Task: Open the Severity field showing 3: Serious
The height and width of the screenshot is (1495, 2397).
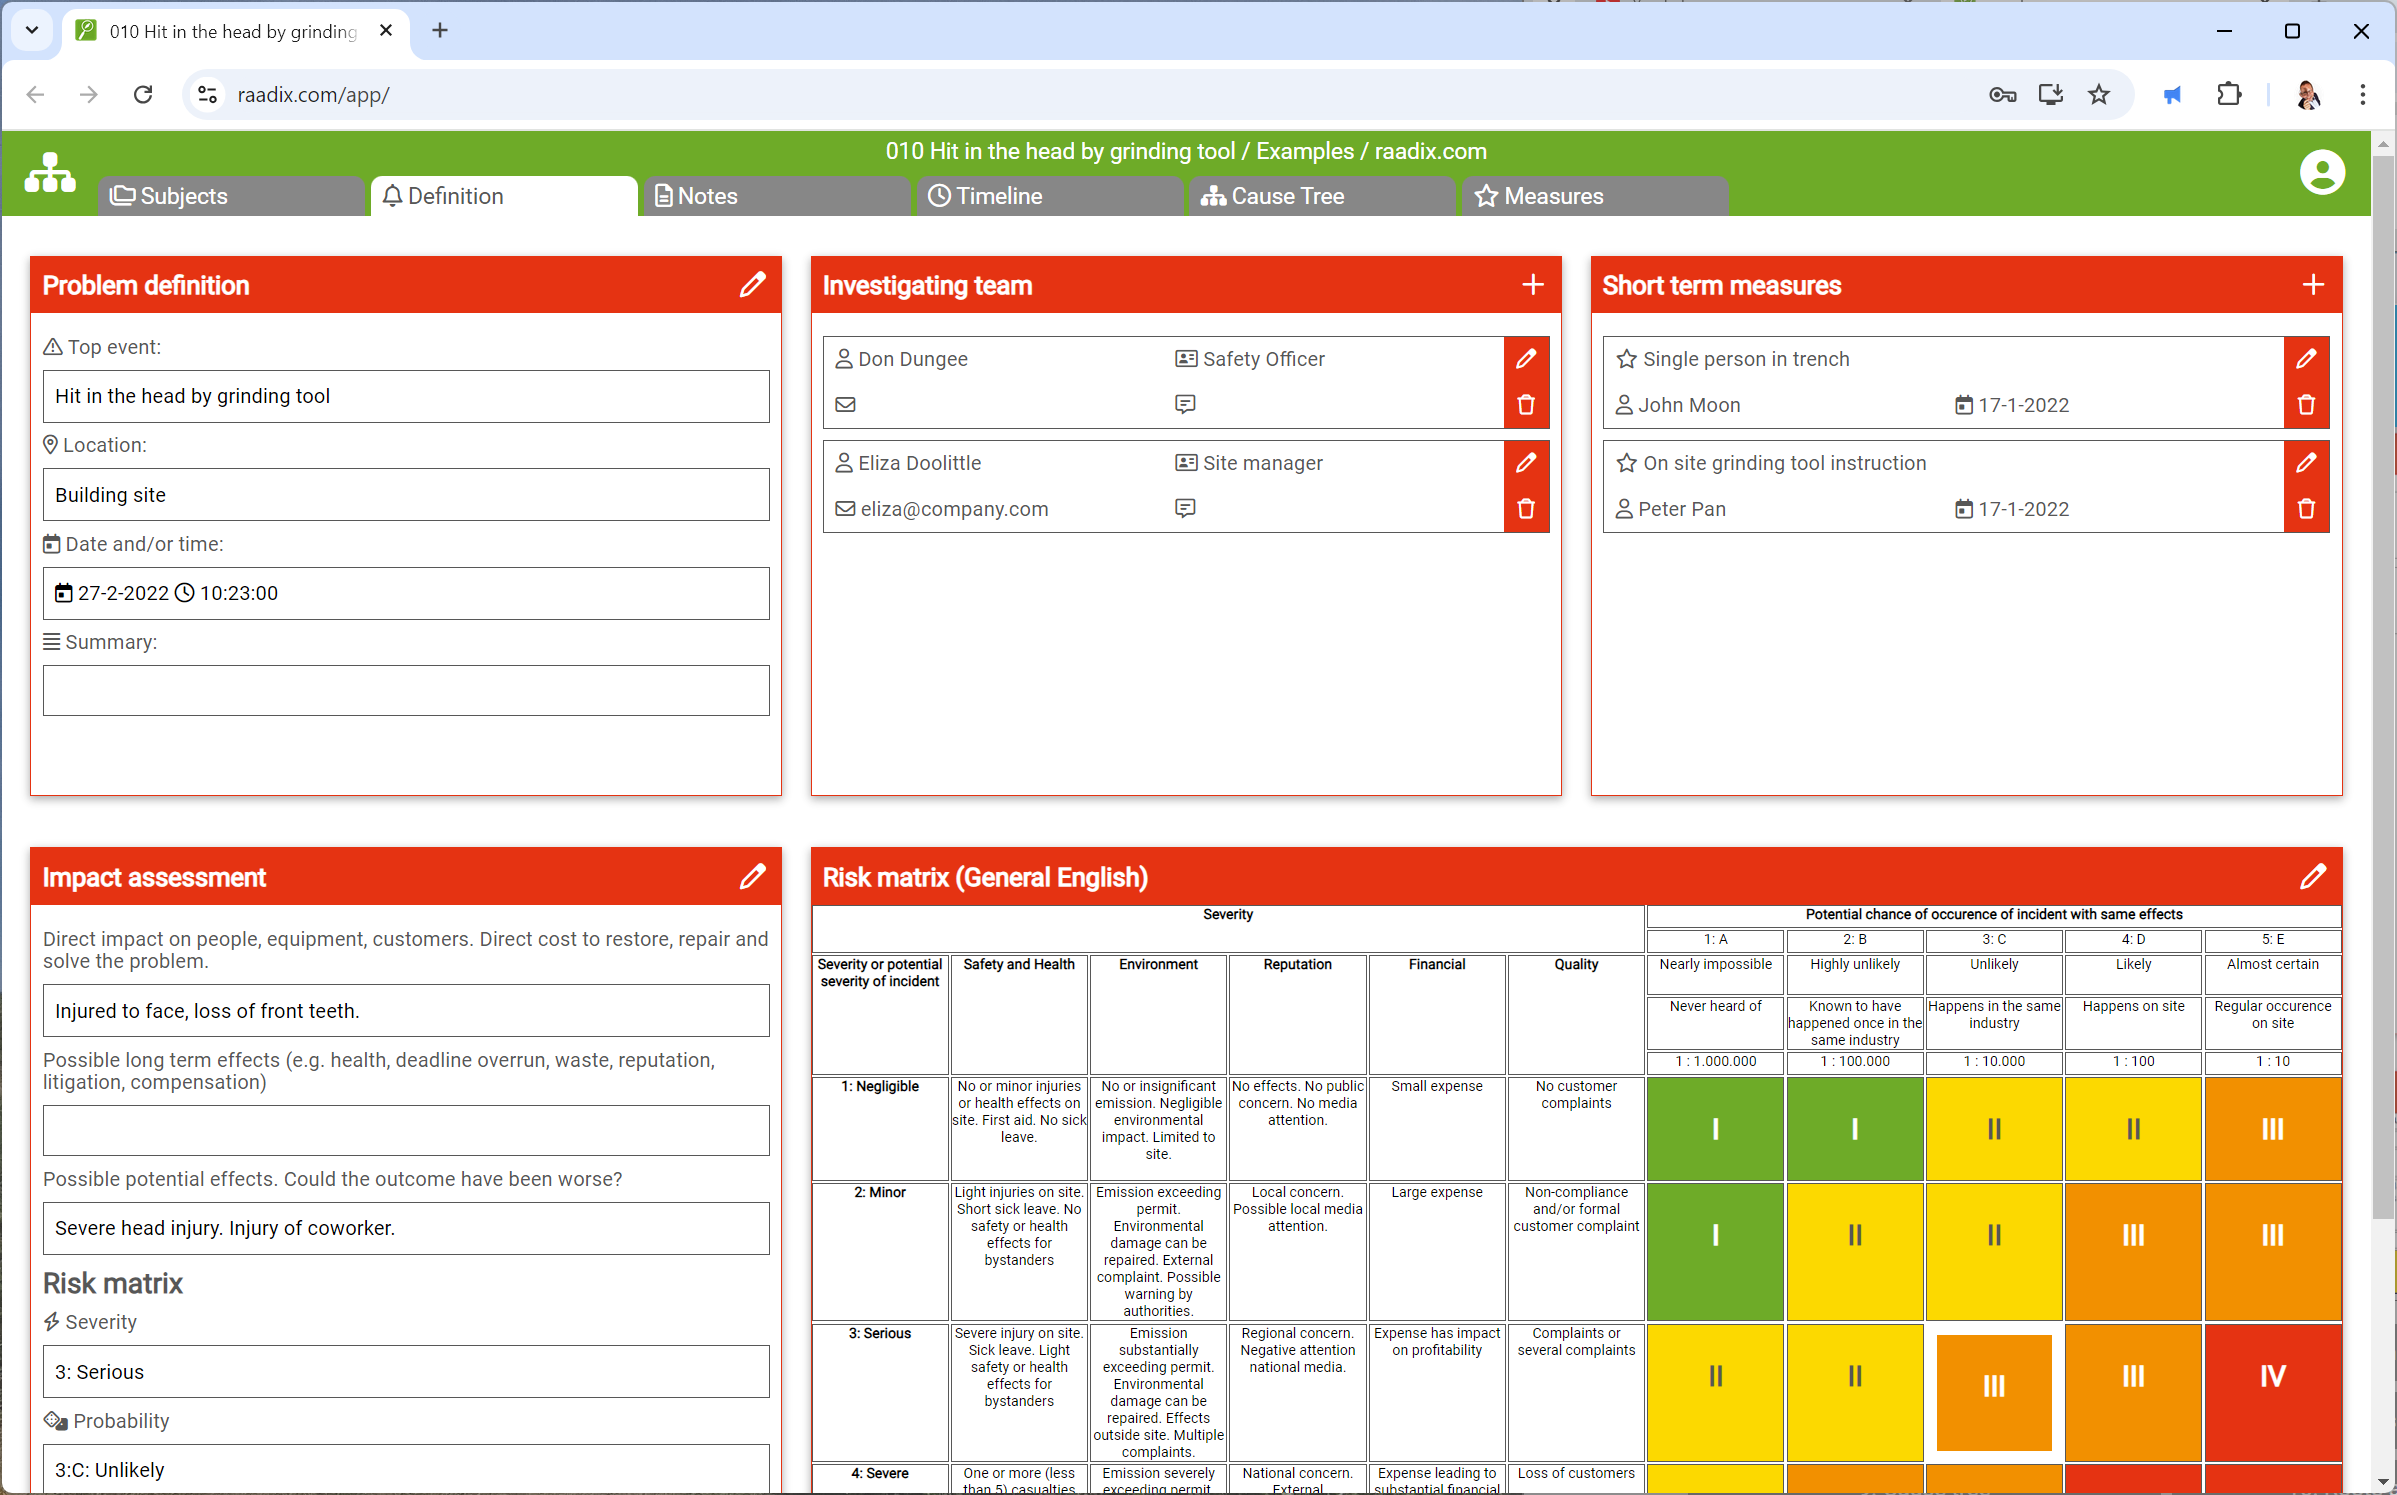Action: [x=406, y=1372]
